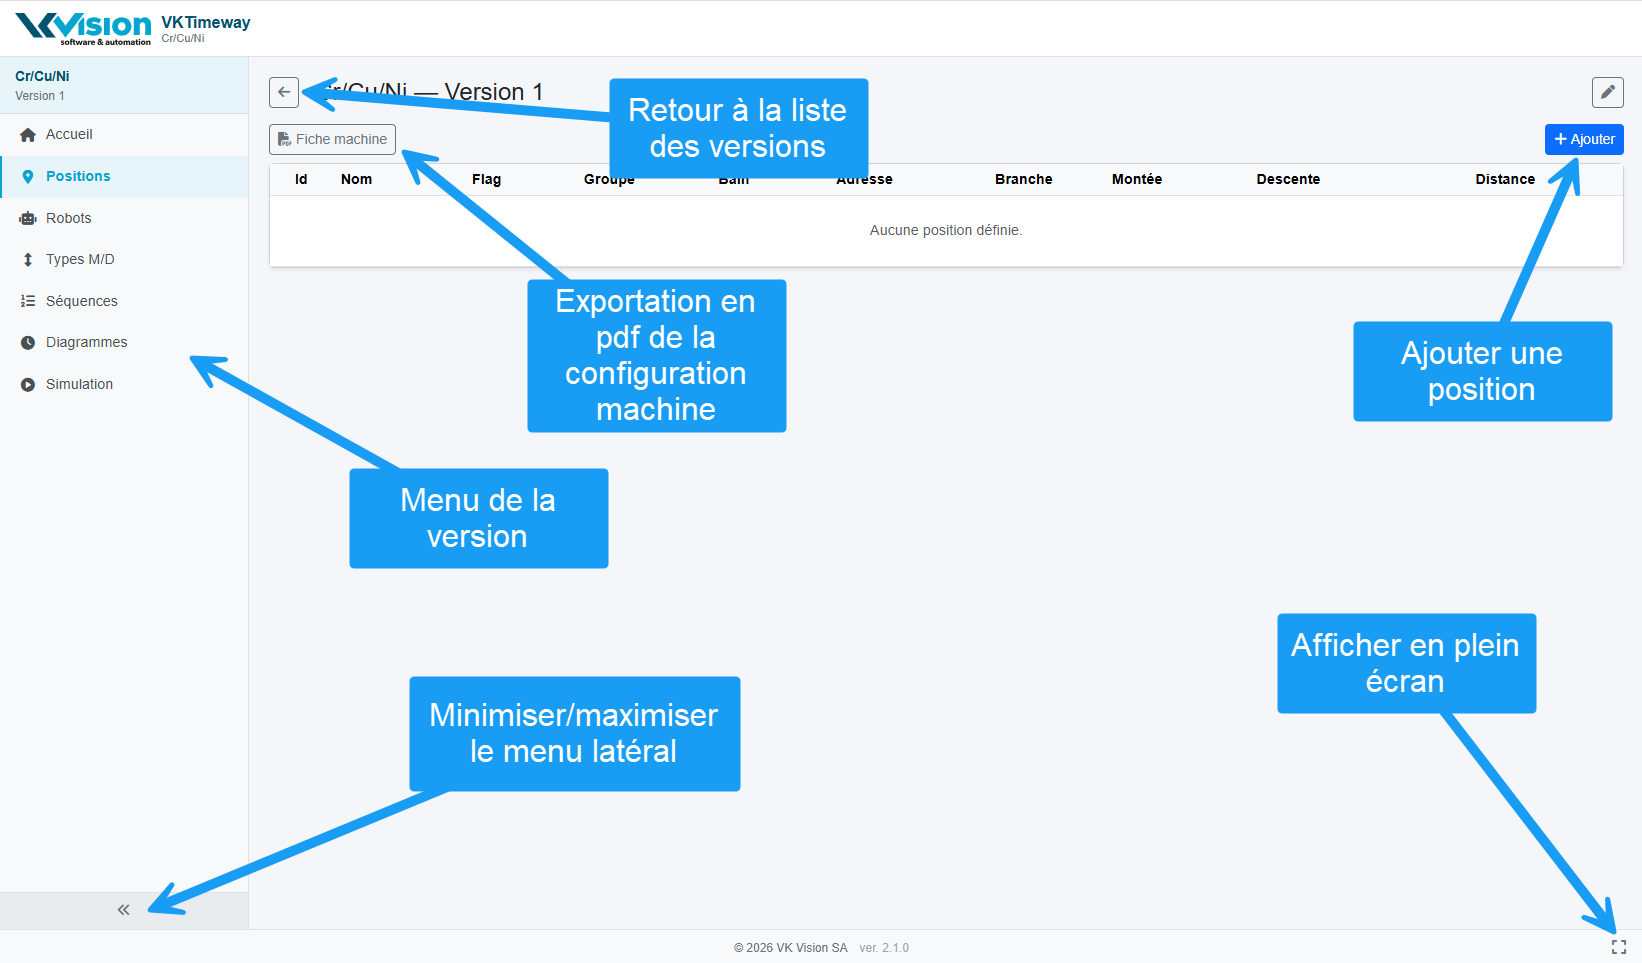Click the Montée column header
1642x963 pixels.
[x=1136, y=180]
